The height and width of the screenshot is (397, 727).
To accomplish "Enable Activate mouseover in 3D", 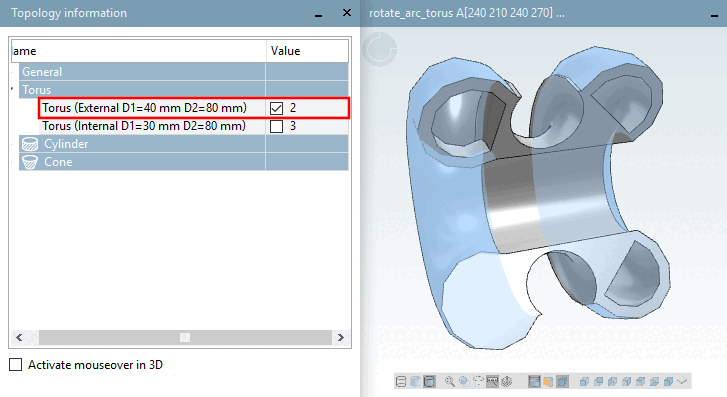I will point(16,365).
